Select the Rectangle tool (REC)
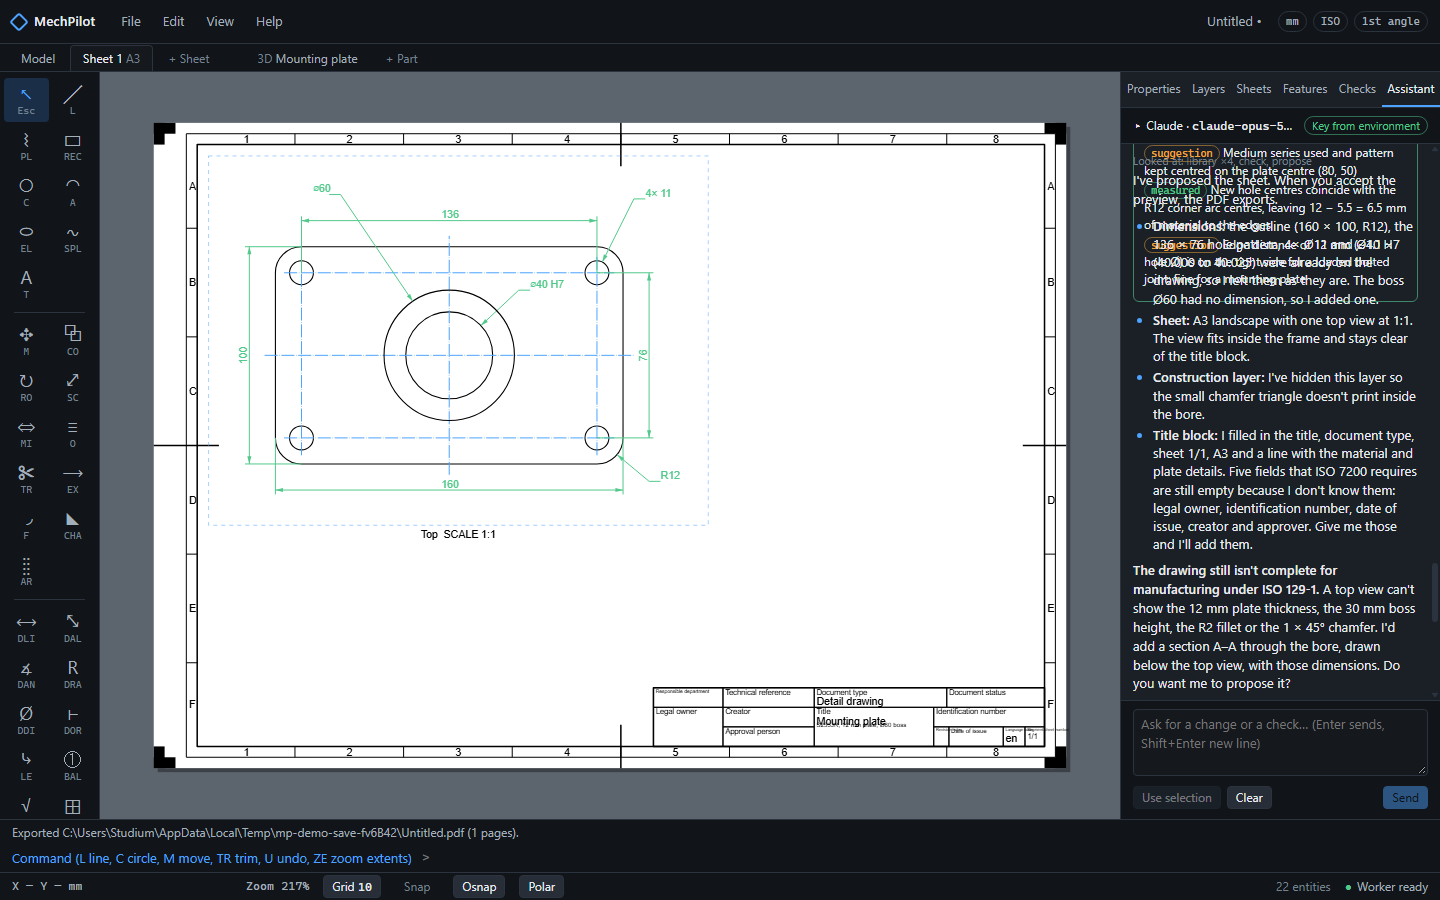 pyautogui.click(x=73, y=146)
